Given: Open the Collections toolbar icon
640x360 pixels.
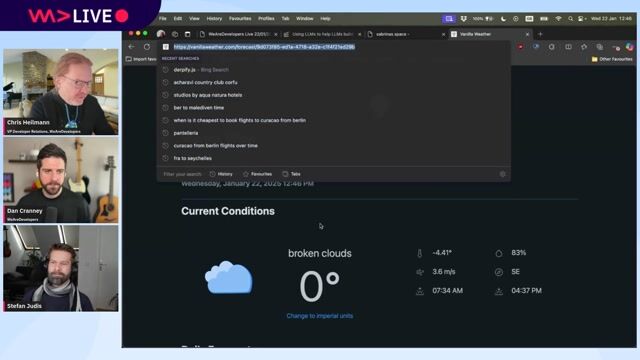Looking at the screenshot, I should [600, 47].
